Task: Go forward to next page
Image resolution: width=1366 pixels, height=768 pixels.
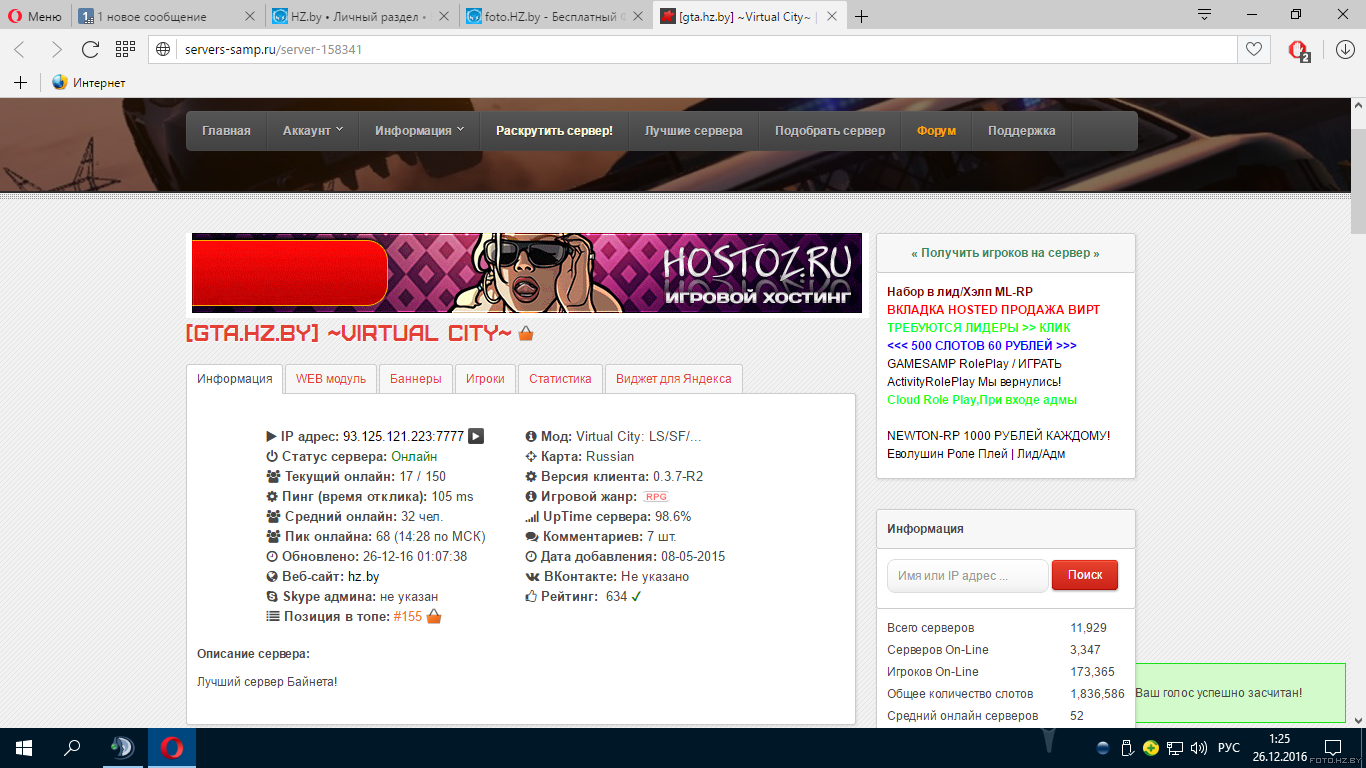Action: pos(56,49)
